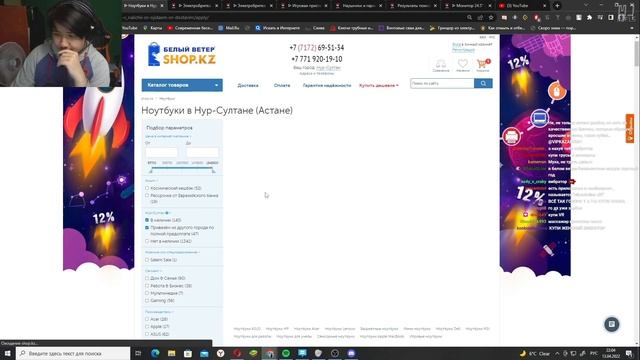The width and height of the screenshot is (640, 360).
Task: Check the Gaming checkbox
Action: point(147,300)
